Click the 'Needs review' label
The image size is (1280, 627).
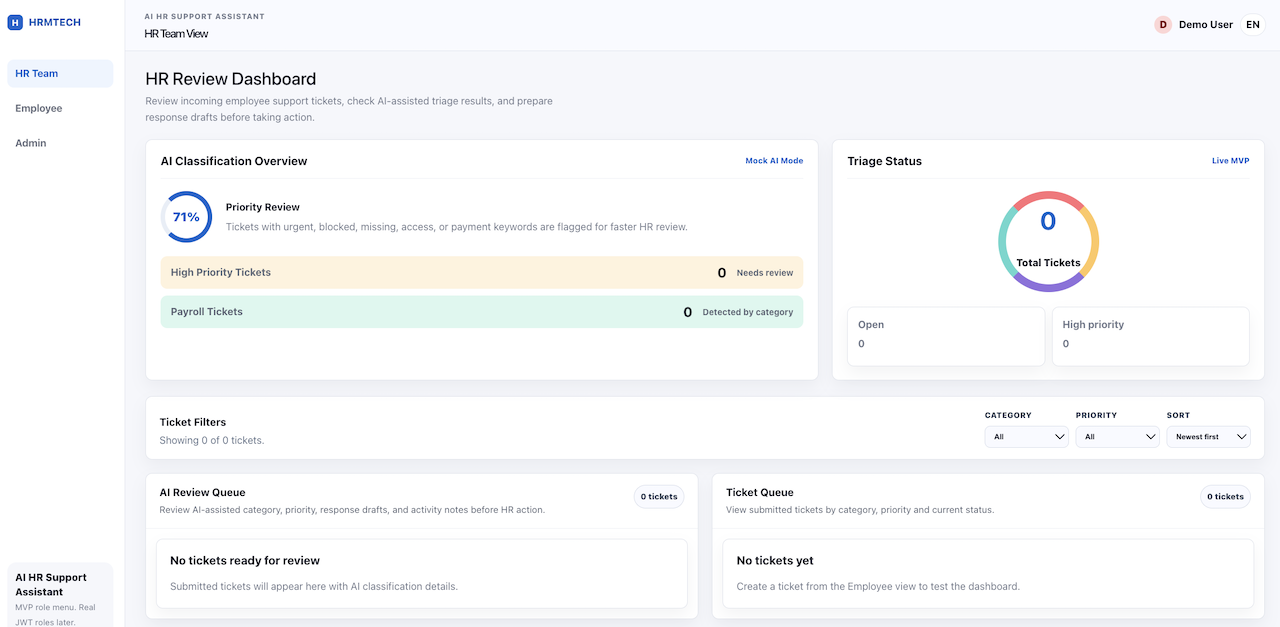(765, 273)
